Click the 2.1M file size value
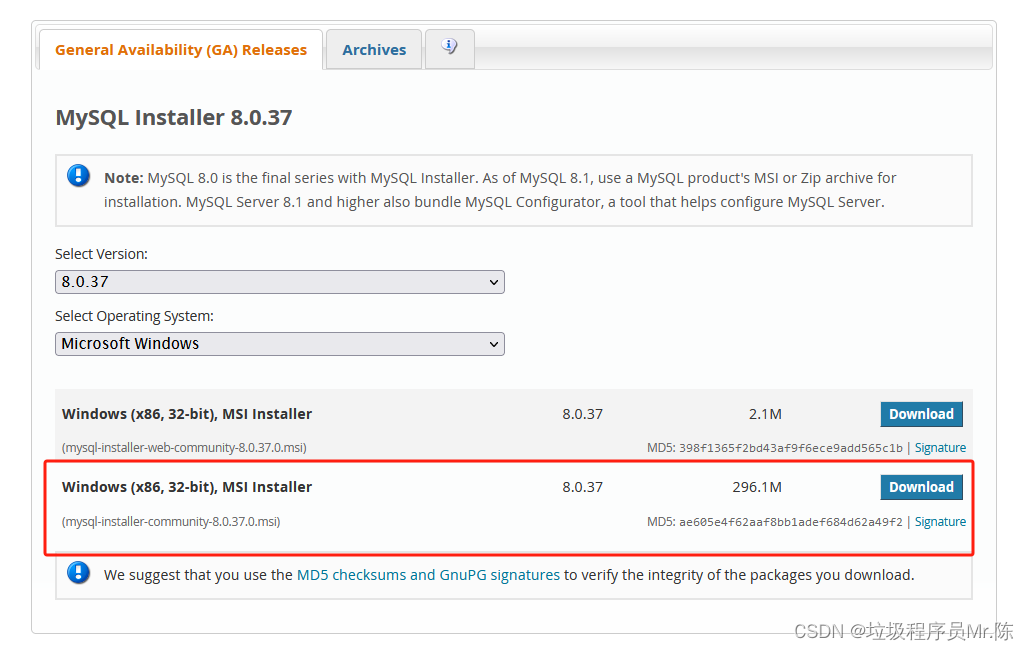Viewport: 1029px width, 650px height. click(765, 414)
